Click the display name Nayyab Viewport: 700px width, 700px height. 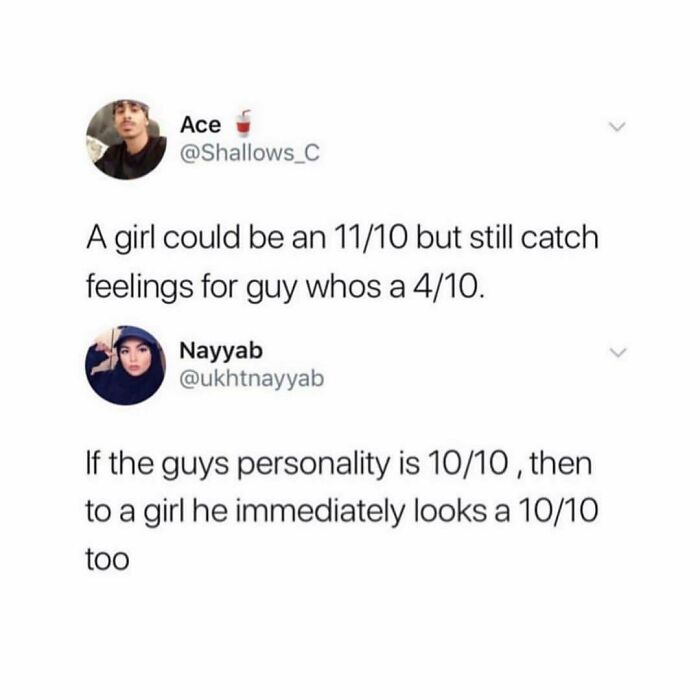(x=221, y=351)
